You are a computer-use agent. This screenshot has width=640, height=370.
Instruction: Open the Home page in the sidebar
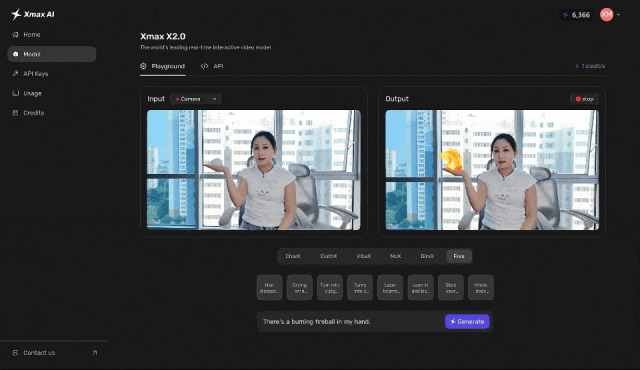(51, 35)
